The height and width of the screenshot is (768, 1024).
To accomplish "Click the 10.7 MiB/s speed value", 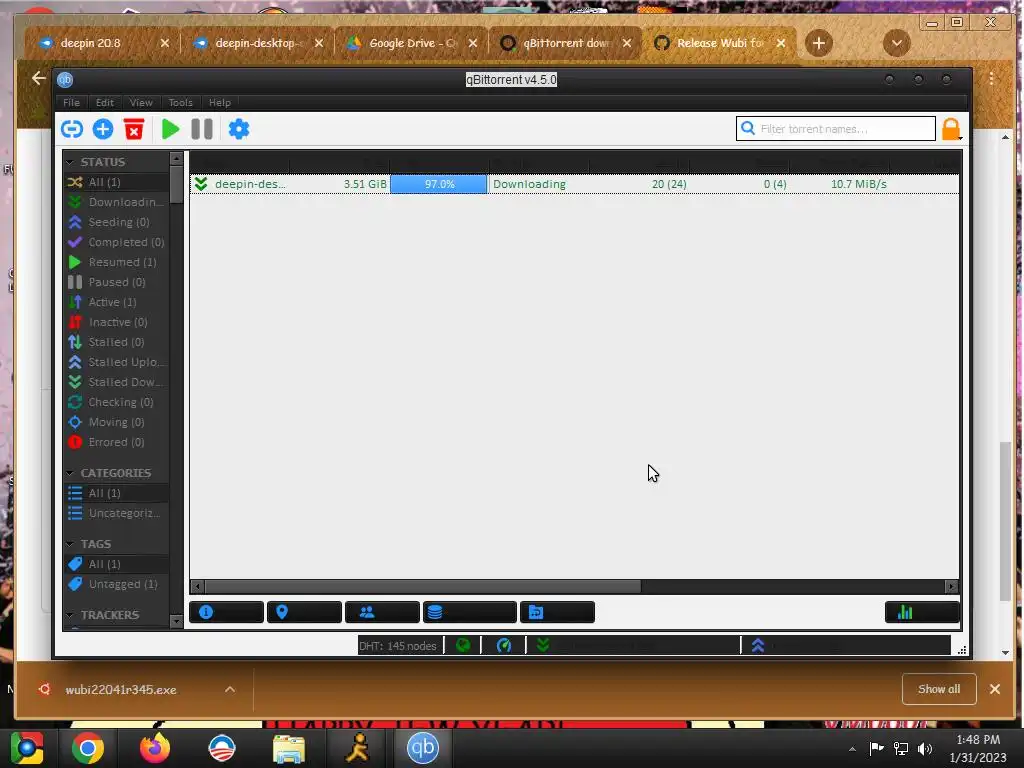I will tap(858, 184).
